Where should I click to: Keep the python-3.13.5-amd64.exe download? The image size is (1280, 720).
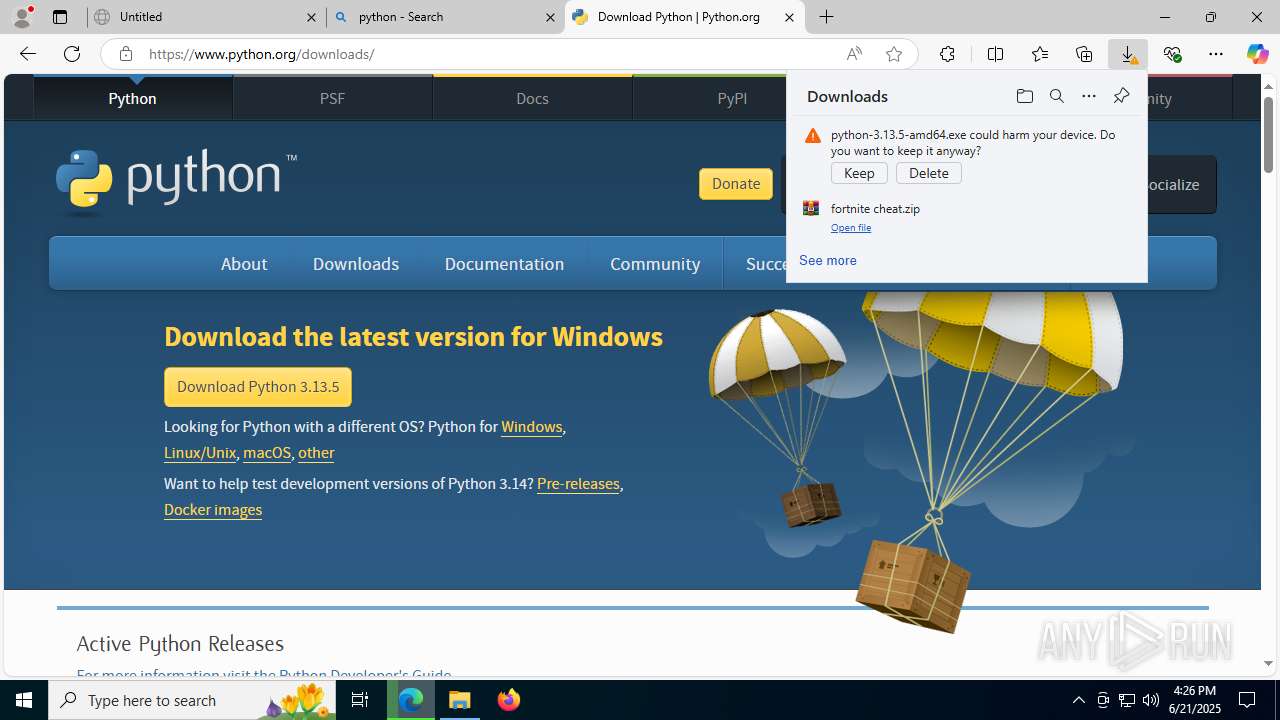click(x=859, y=173)
